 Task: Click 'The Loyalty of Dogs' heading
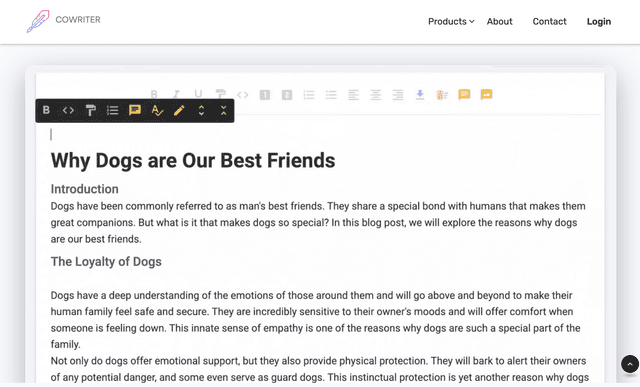pyautogui.click(x=106, y=262)
